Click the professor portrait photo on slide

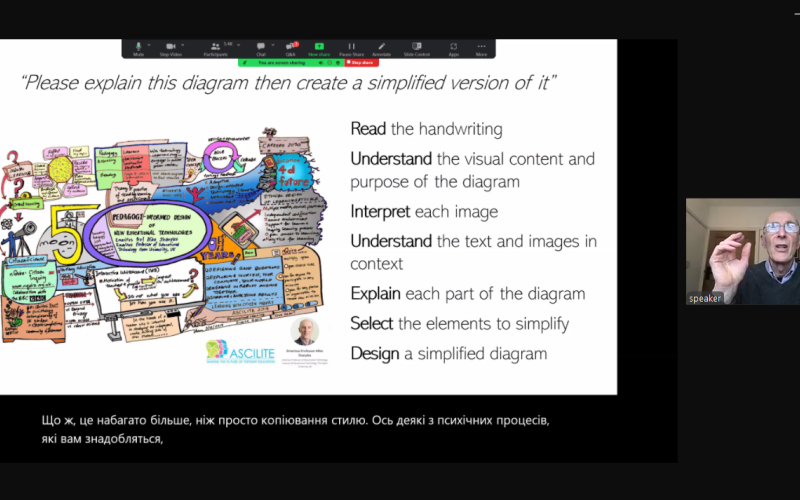click(305, 332)
